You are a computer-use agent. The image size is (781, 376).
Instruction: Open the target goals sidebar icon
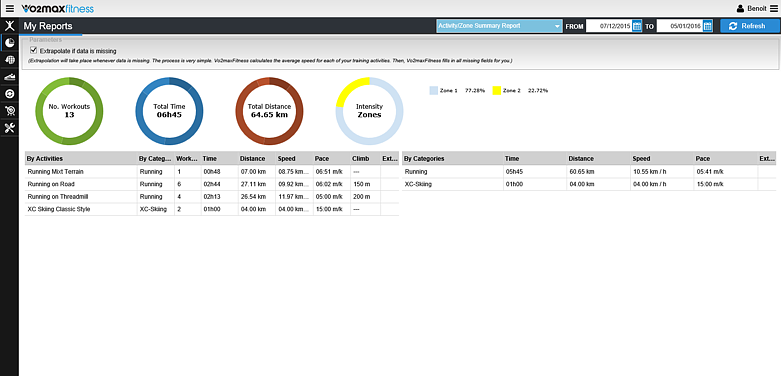pos(9,111)
